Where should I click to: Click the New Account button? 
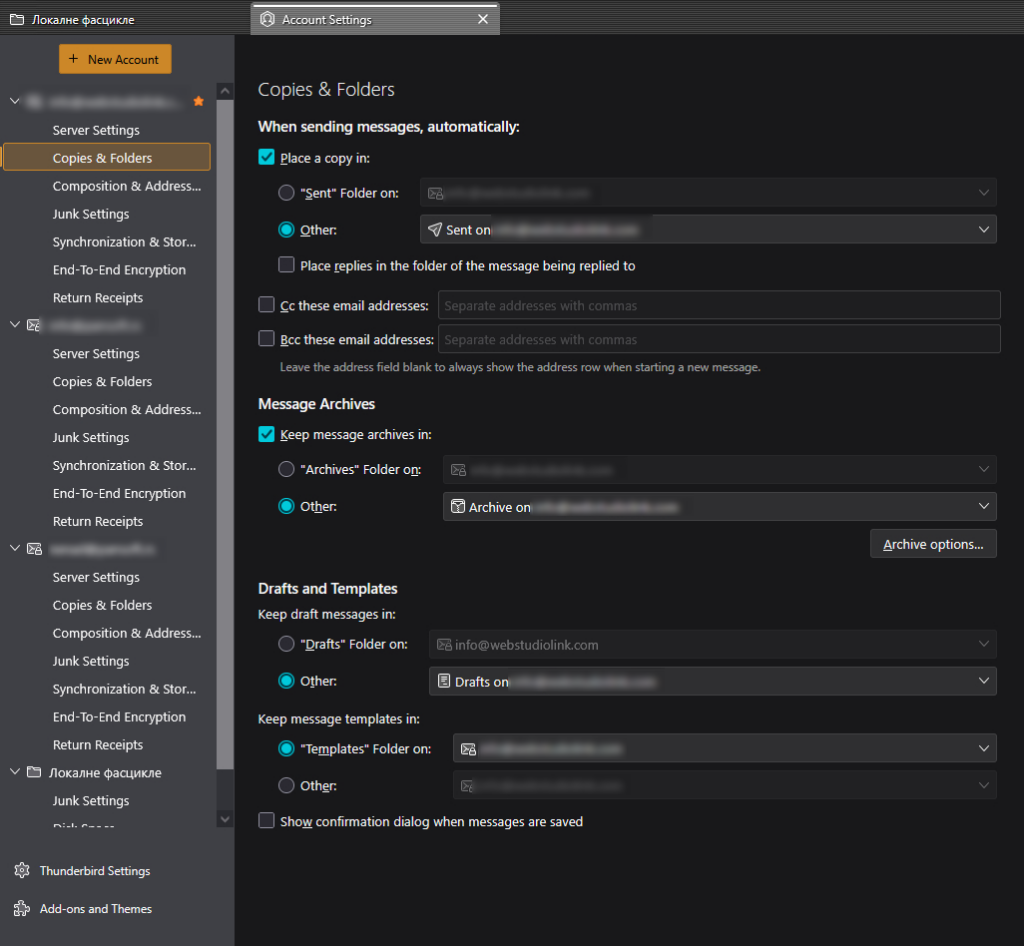point(115,59)
